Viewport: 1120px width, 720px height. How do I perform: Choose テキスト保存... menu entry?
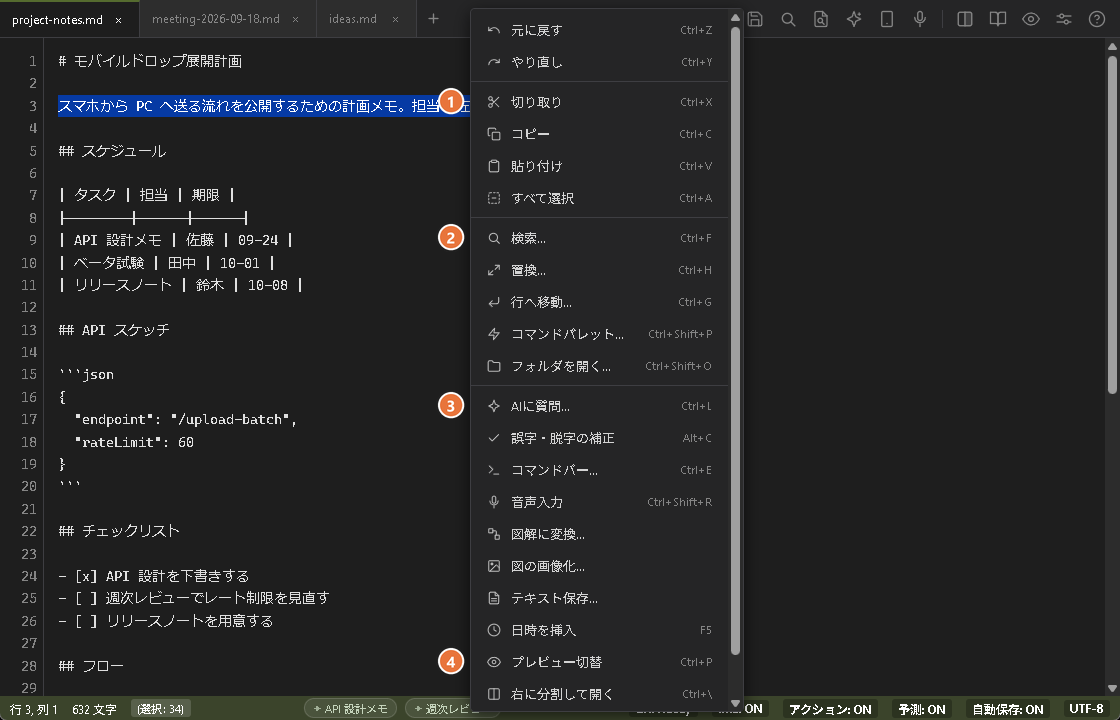coord(599,598)
